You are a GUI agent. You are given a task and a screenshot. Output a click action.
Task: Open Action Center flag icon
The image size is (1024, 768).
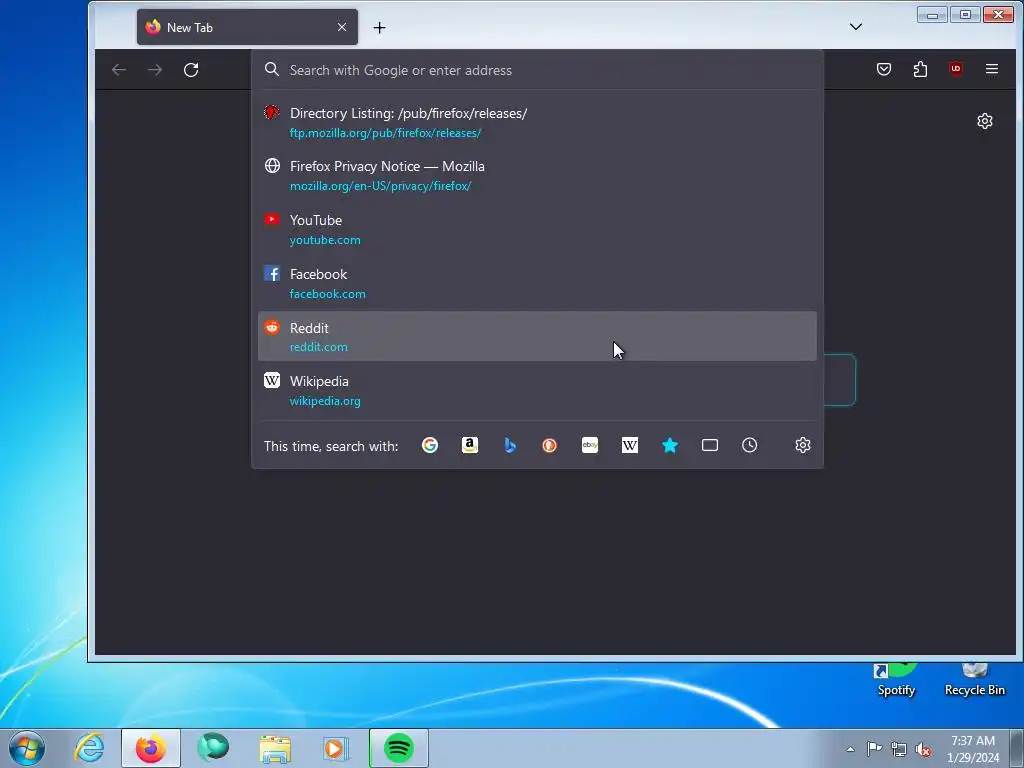tap(874, 749)
